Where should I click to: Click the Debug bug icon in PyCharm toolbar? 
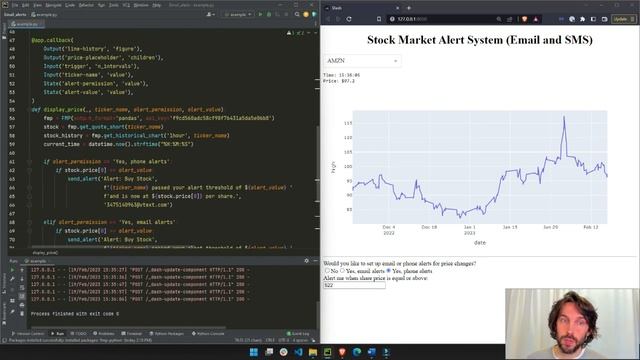(x=269, y=15)
